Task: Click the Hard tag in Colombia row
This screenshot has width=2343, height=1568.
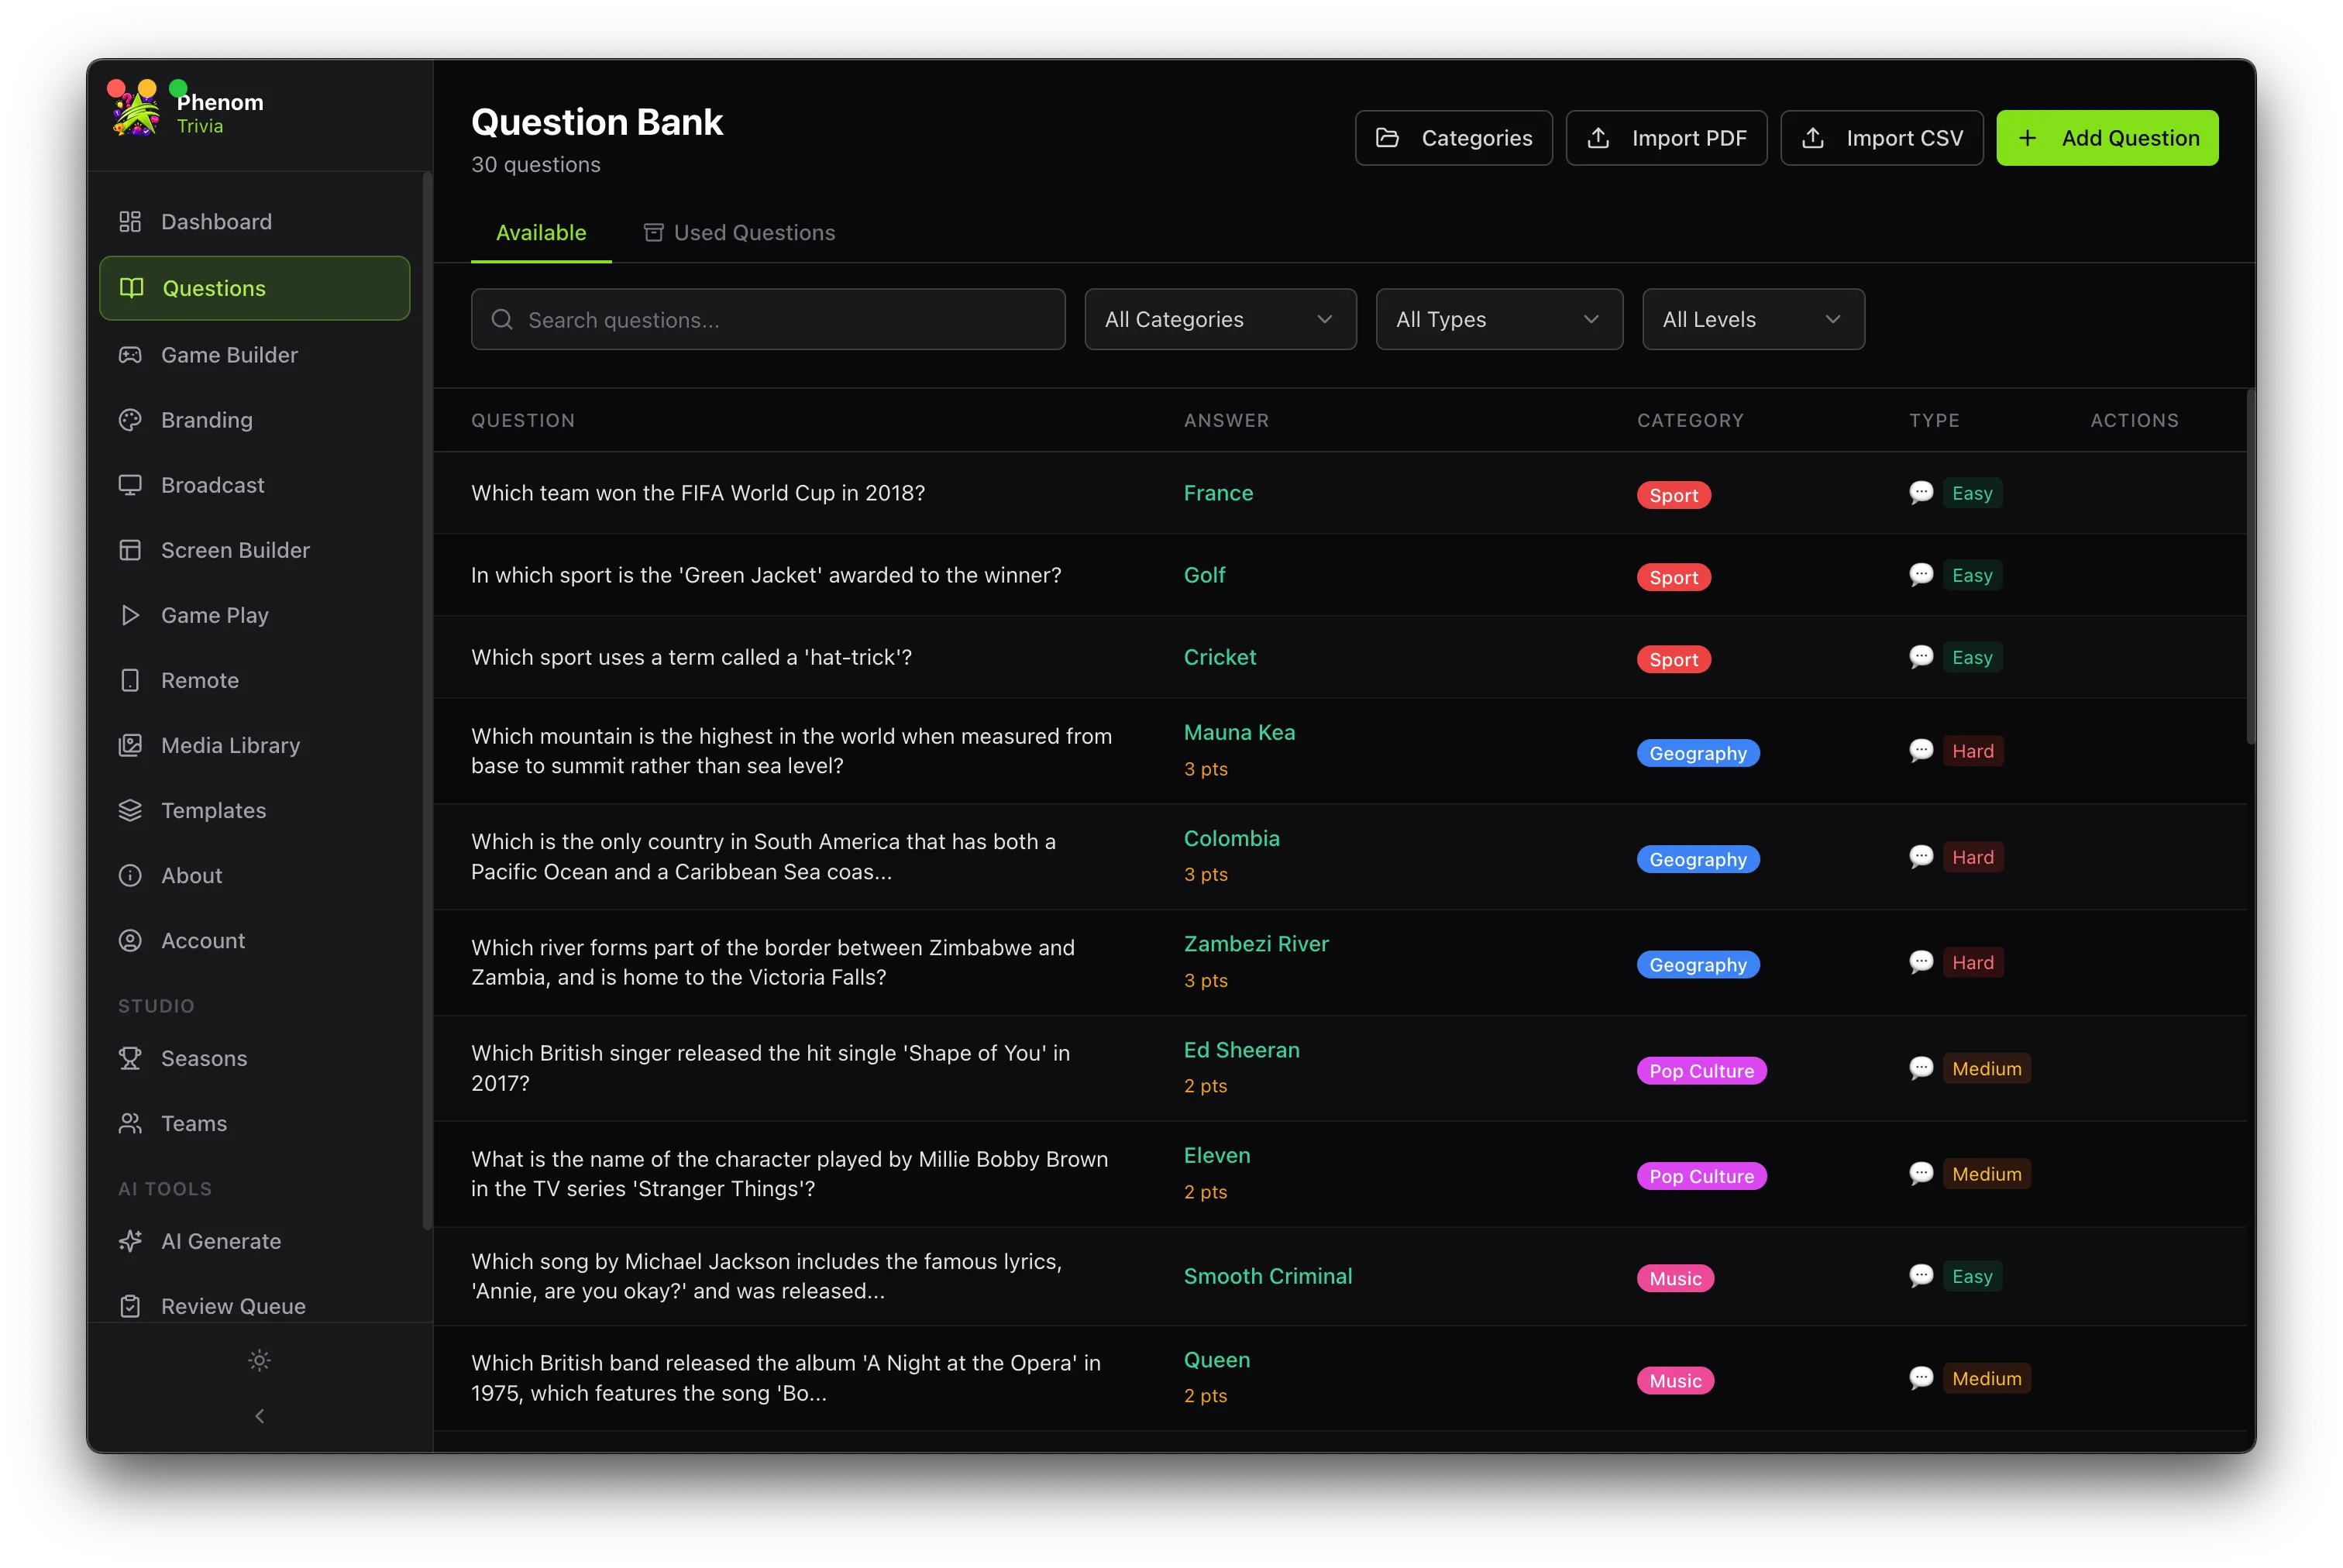Action: pos(1972,857)
